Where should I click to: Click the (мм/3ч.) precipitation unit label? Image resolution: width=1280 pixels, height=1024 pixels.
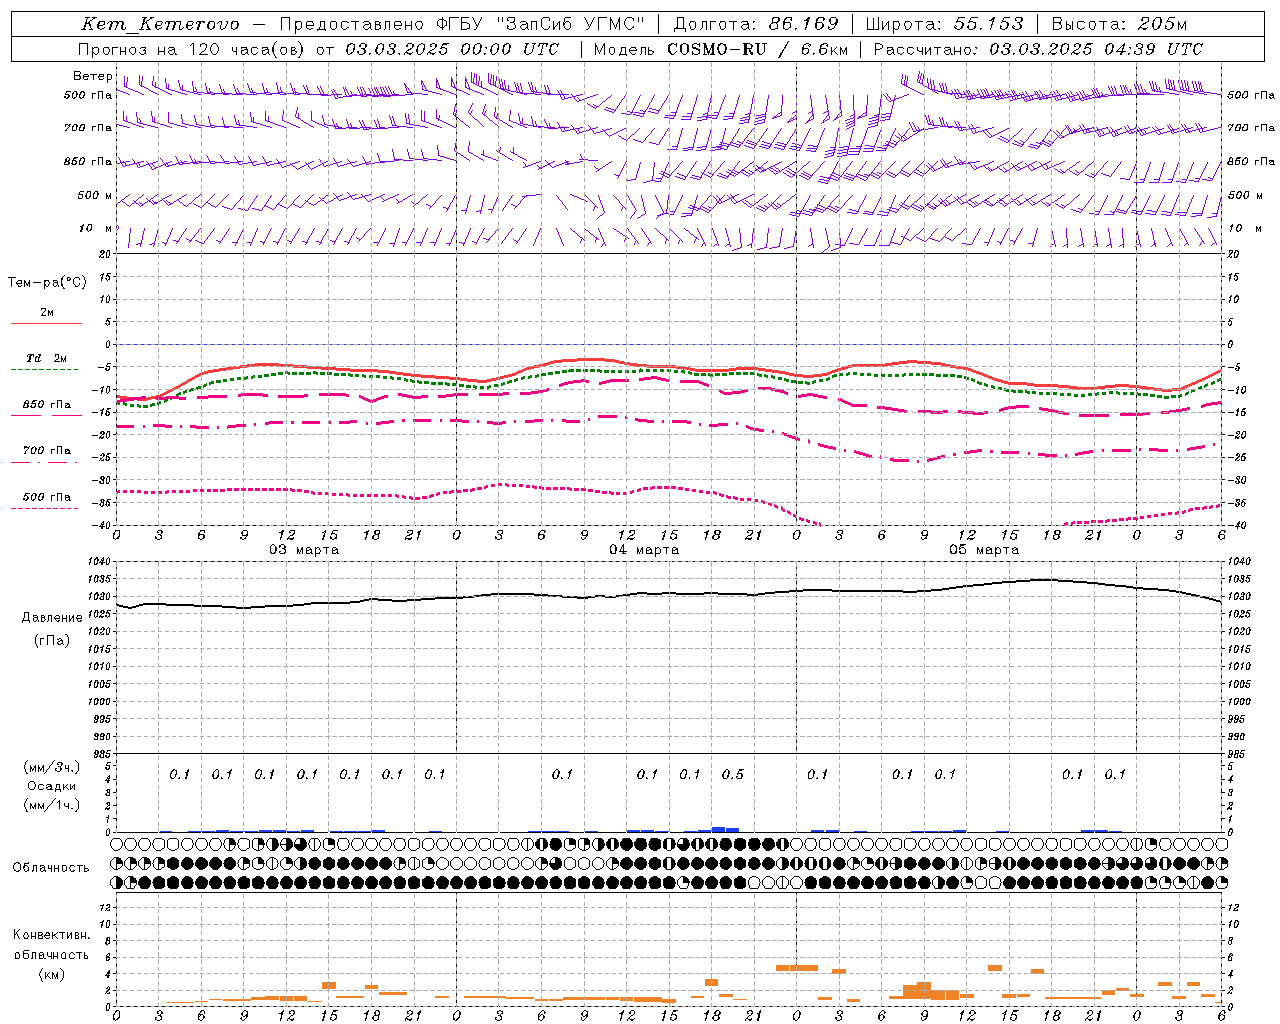[52, 767]
